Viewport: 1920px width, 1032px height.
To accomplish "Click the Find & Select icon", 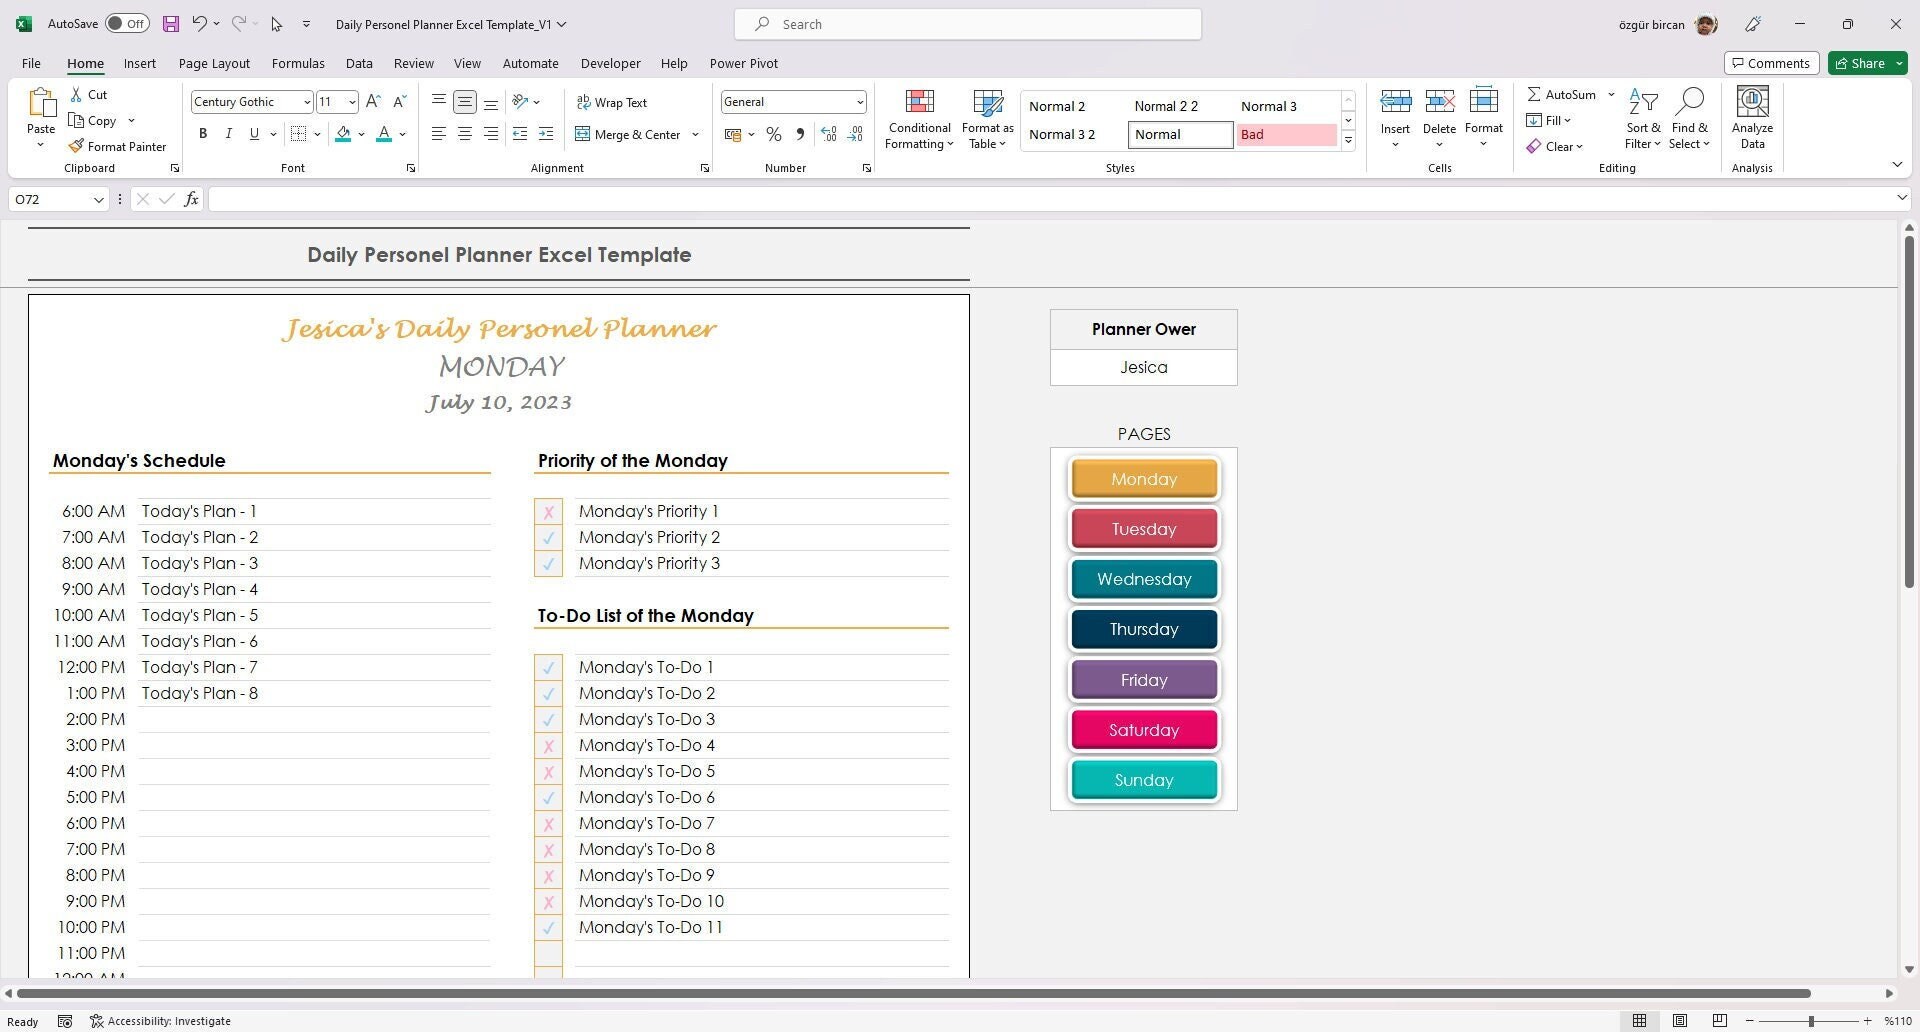I will (1690, 117).
